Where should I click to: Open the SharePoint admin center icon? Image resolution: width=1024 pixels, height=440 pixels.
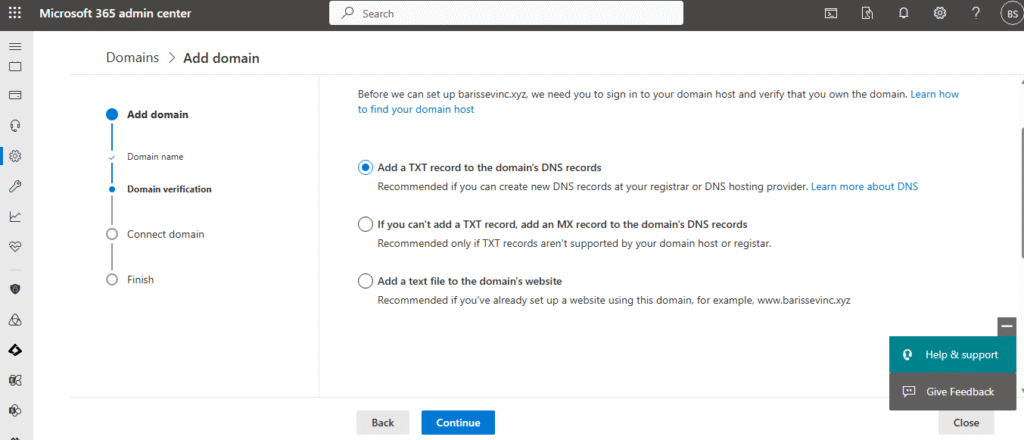(x=15, y=410)
